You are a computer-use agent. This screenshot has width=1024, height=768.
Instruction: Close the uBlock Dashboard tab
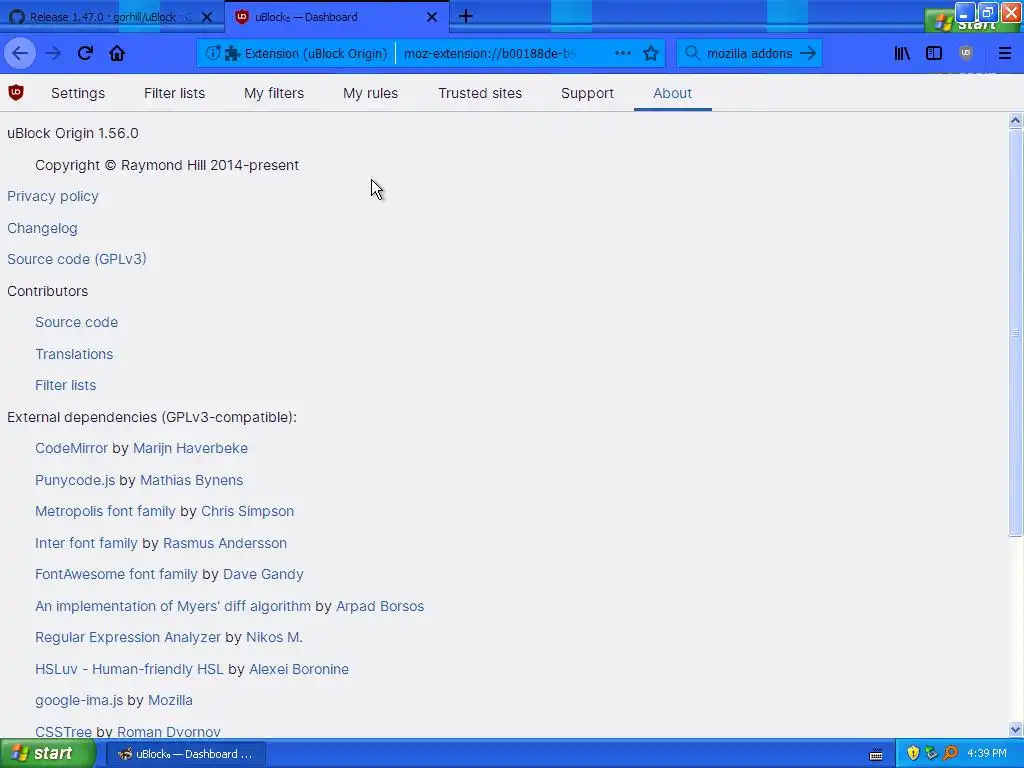[x=432, y=17]
